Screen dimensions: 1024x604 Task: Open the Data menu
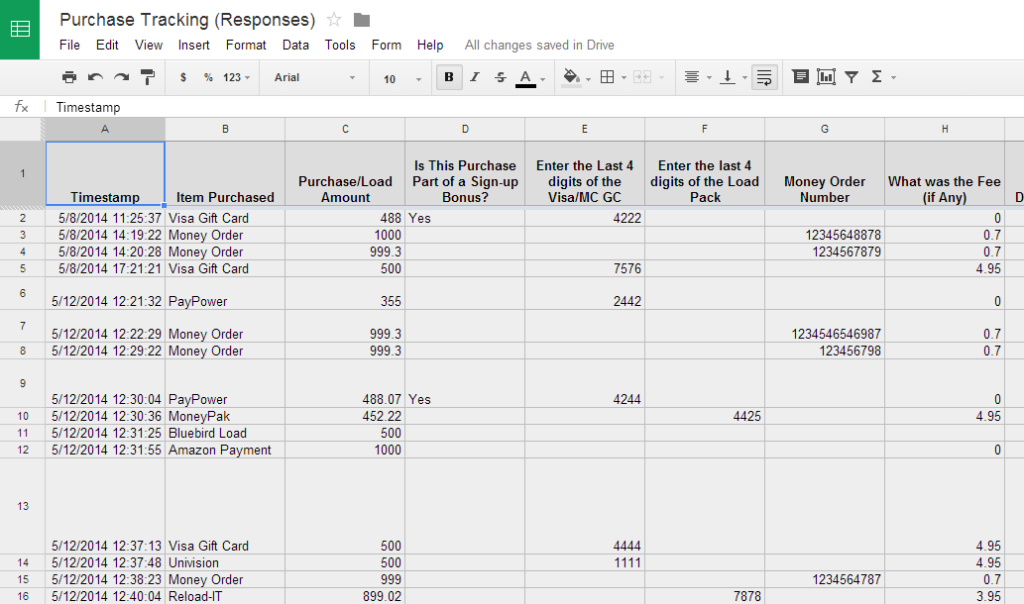point(295,45)
